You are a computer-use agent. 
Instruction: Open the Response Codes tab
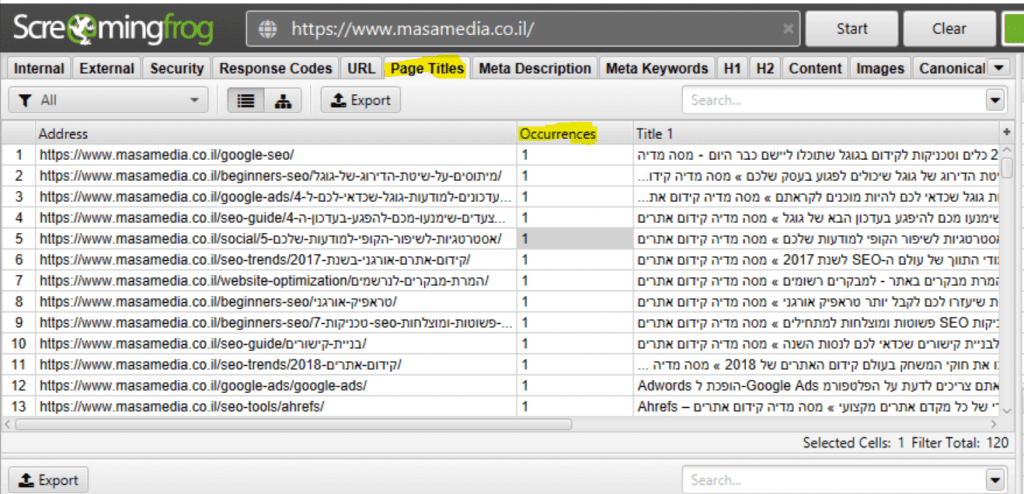276,69
